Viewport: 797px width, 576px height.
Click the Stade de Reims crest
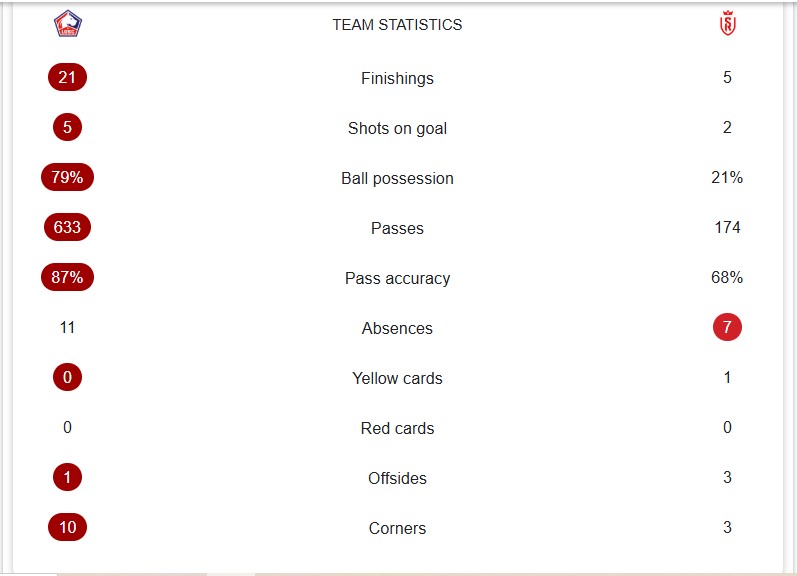click(727, 23)
